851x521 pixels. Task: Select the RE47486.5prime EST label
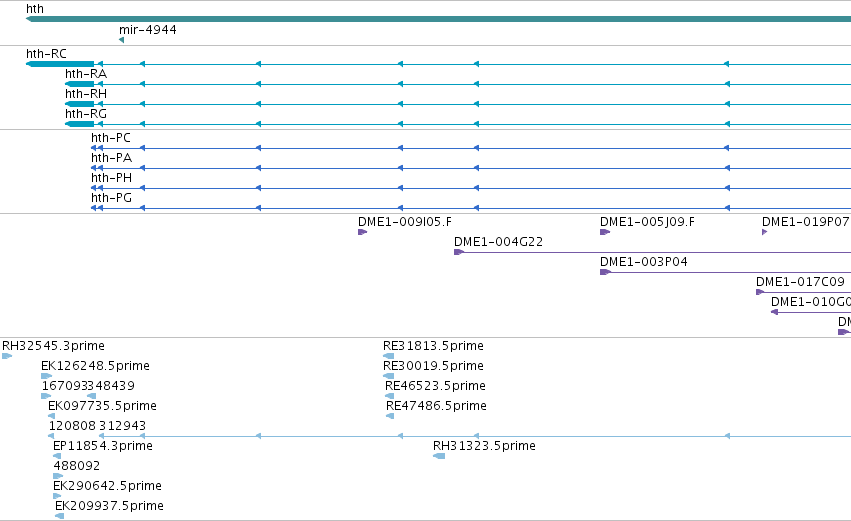pos(436,406)
